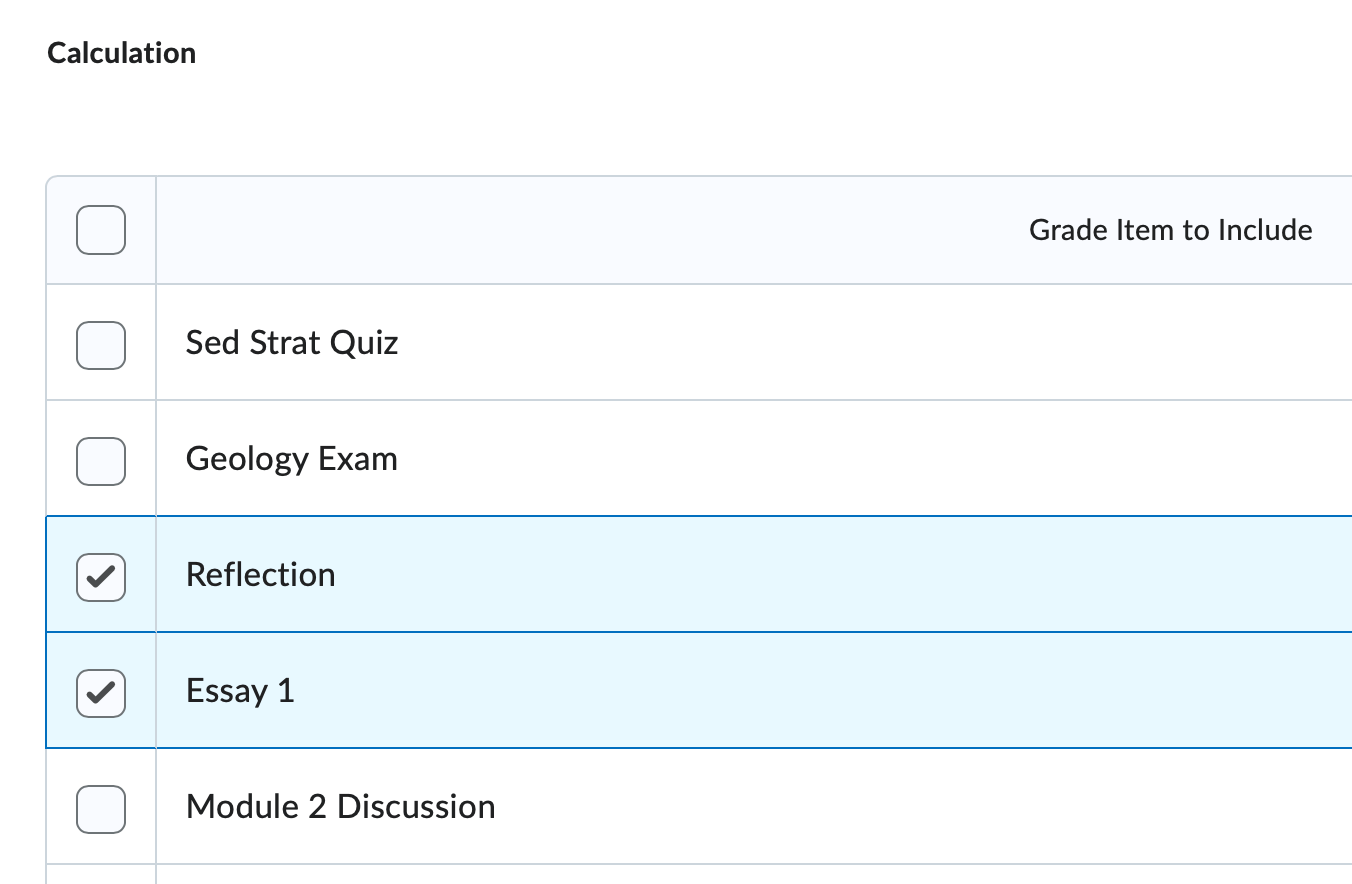Click the Reflection item name
The width and height of the screenshot is (1352, 884).
(260, 575)
